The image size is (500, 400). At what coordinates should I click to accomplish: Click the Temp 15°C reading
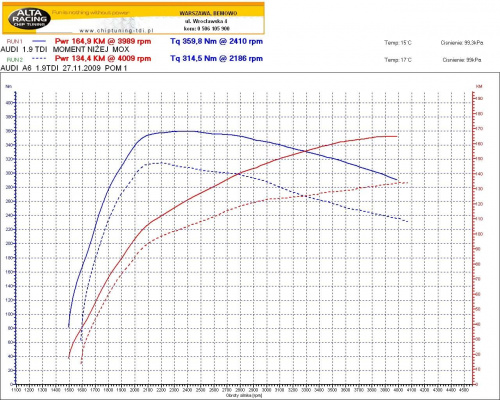(398, 43)
